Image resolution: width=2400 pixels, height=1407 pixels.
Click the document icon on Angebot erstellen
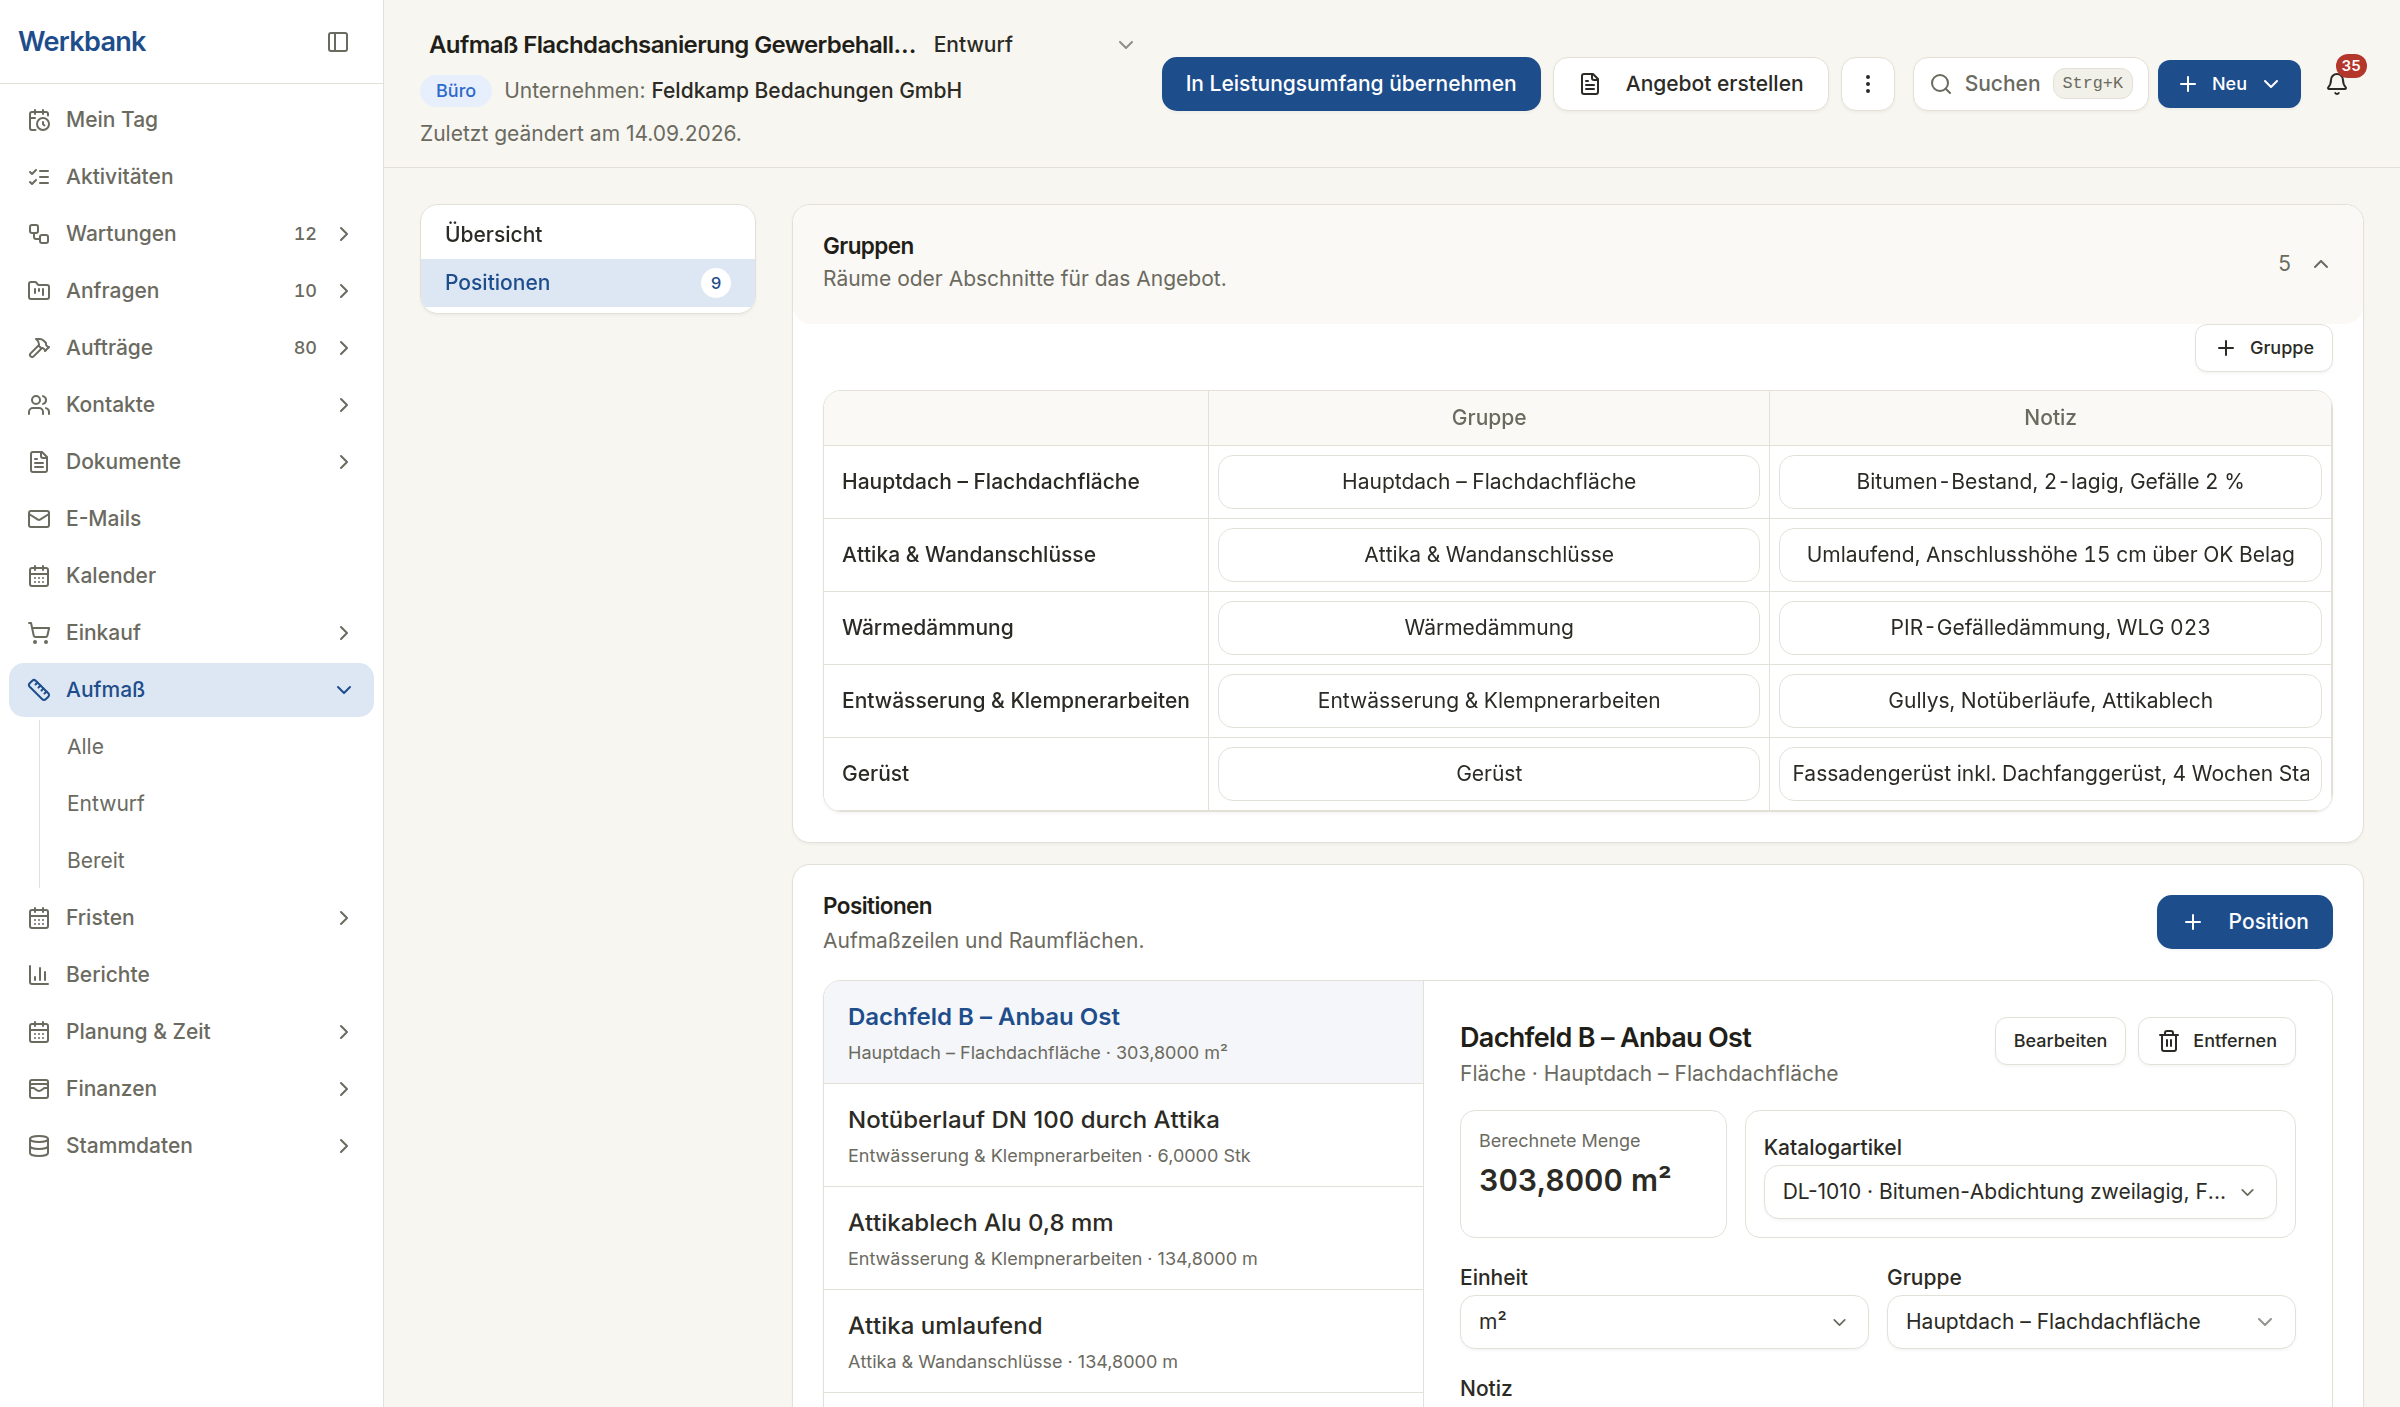tap(1590, 84)
